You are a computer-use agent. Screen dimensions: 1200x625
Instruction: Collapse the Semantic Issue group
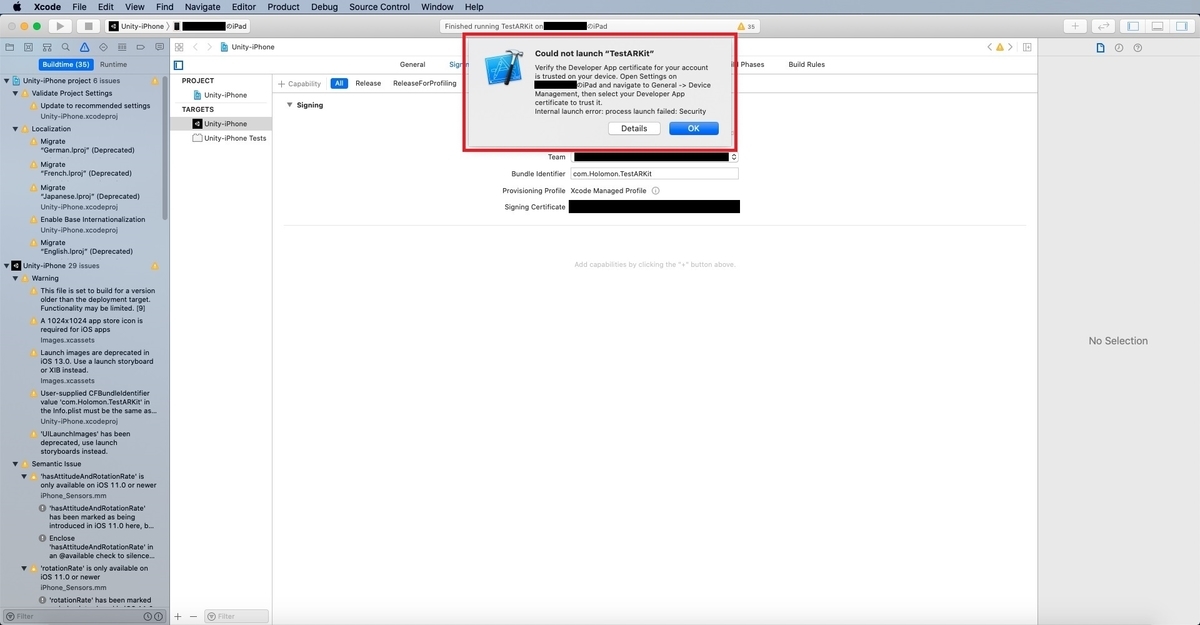(16, 464)
